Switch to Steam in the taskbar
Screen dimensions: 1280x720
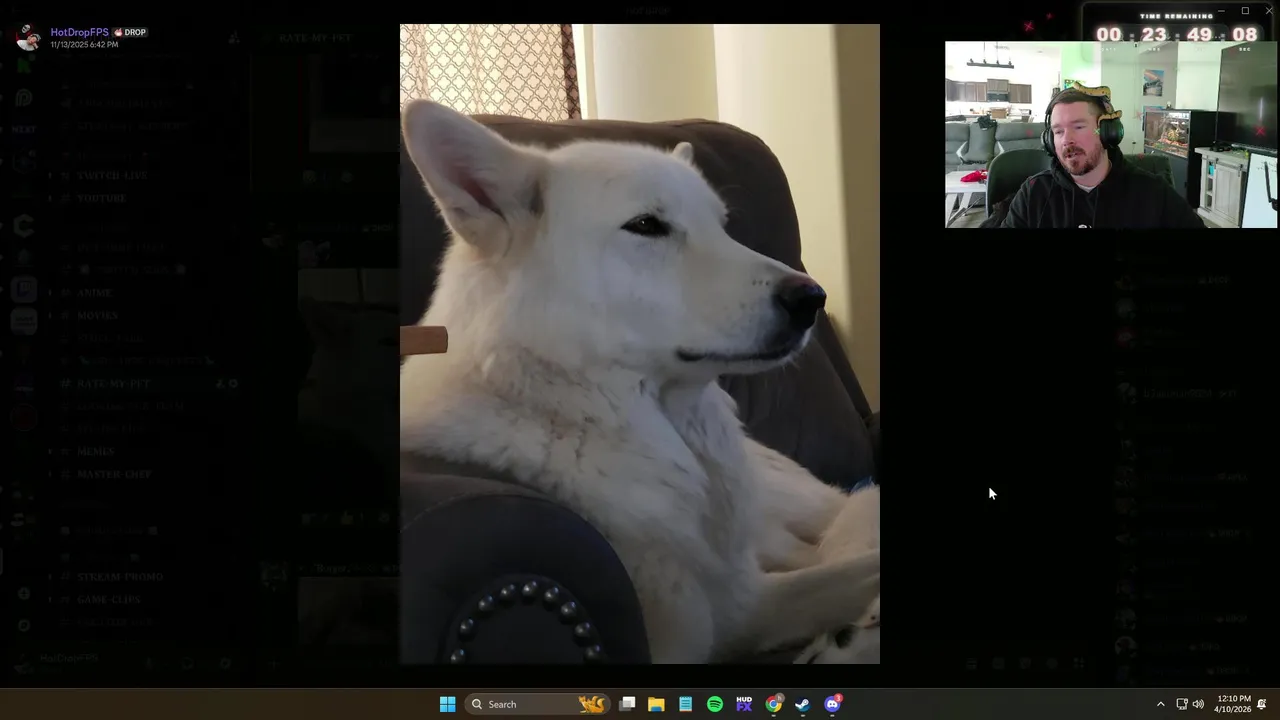pos(802,704)
